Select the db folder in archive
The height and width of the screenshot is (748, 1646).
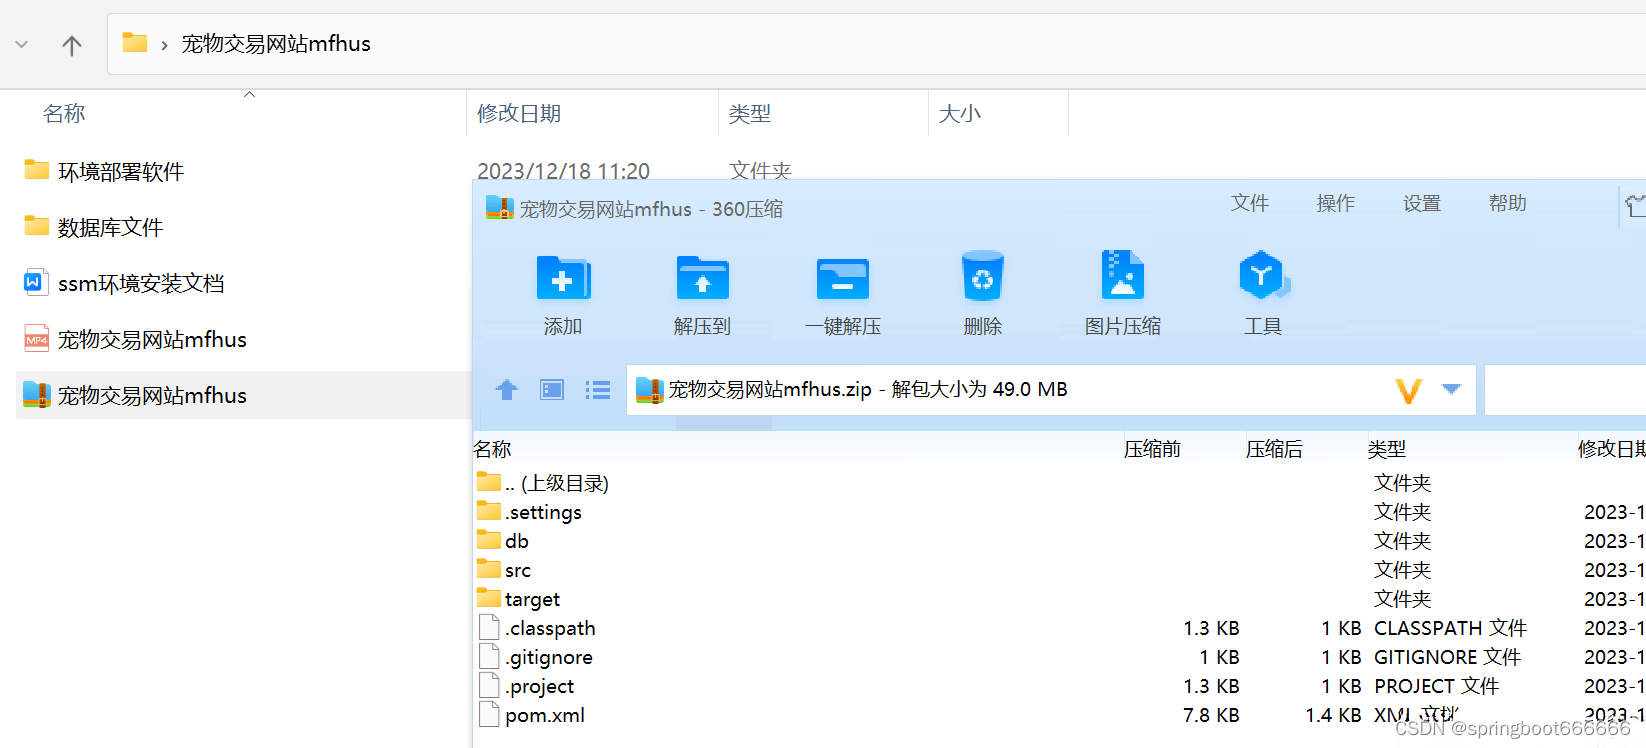[x=503, y=541]
